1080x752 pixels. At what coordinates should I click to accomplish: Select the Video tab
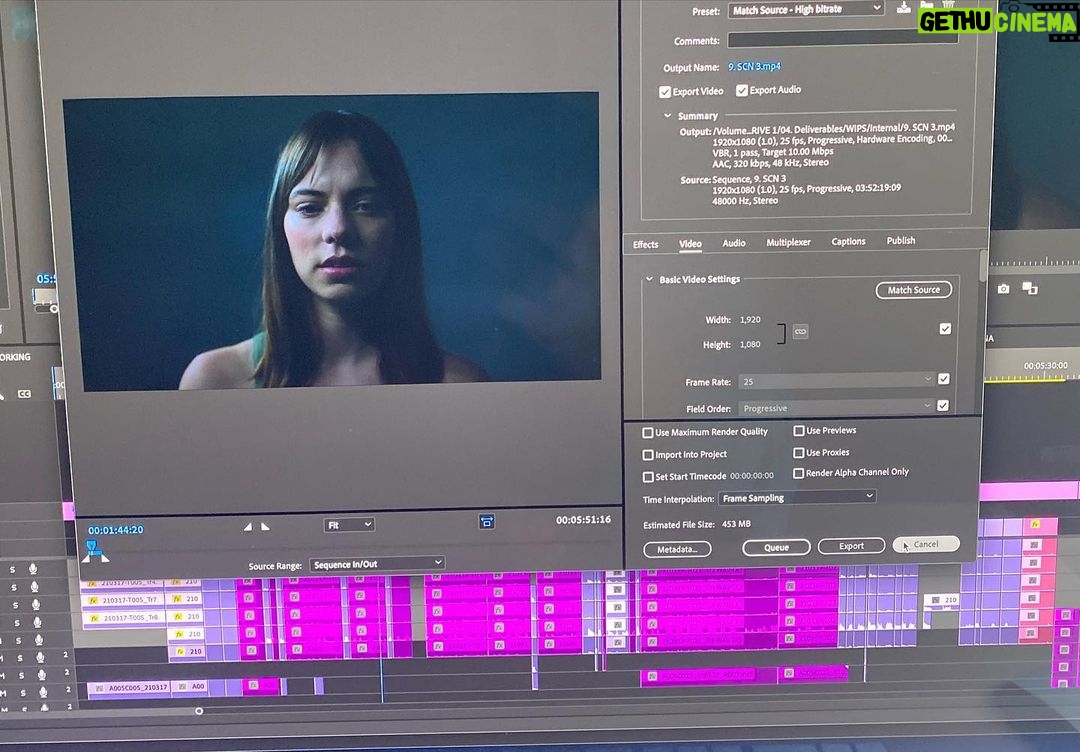click(690, 244)
